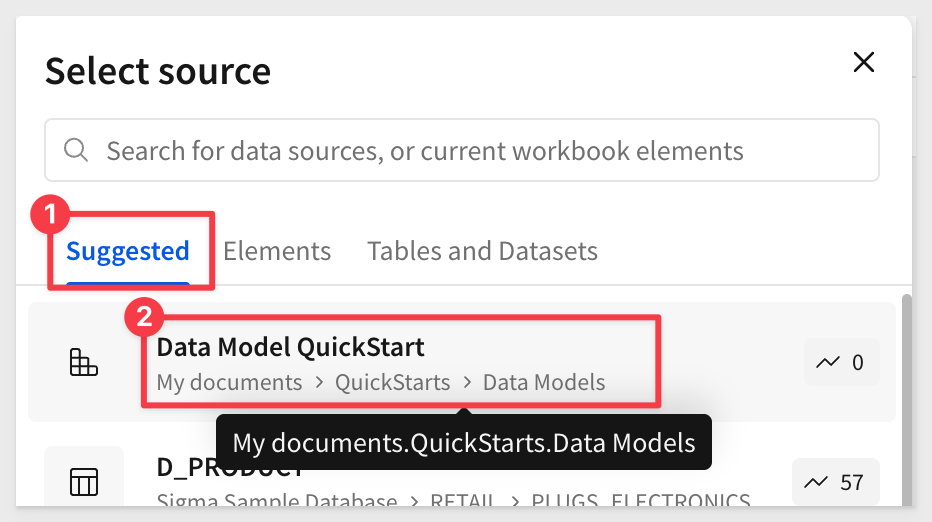Click Data Models in breadcrumb path
This screenshot has height=522, width=932.
point(544,382)
